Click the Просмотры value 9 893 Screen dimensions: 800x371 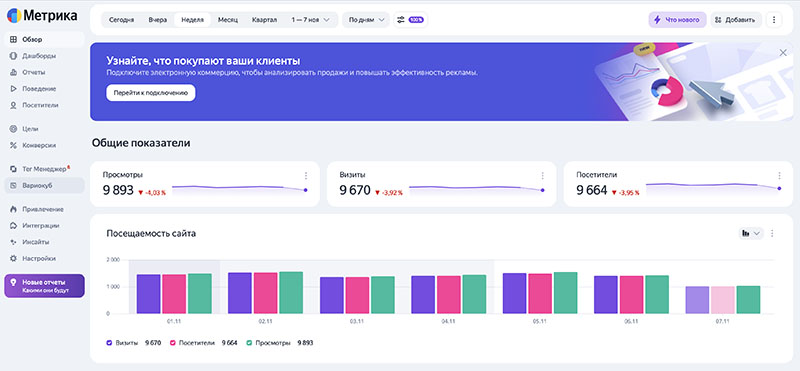coord(118,191)
